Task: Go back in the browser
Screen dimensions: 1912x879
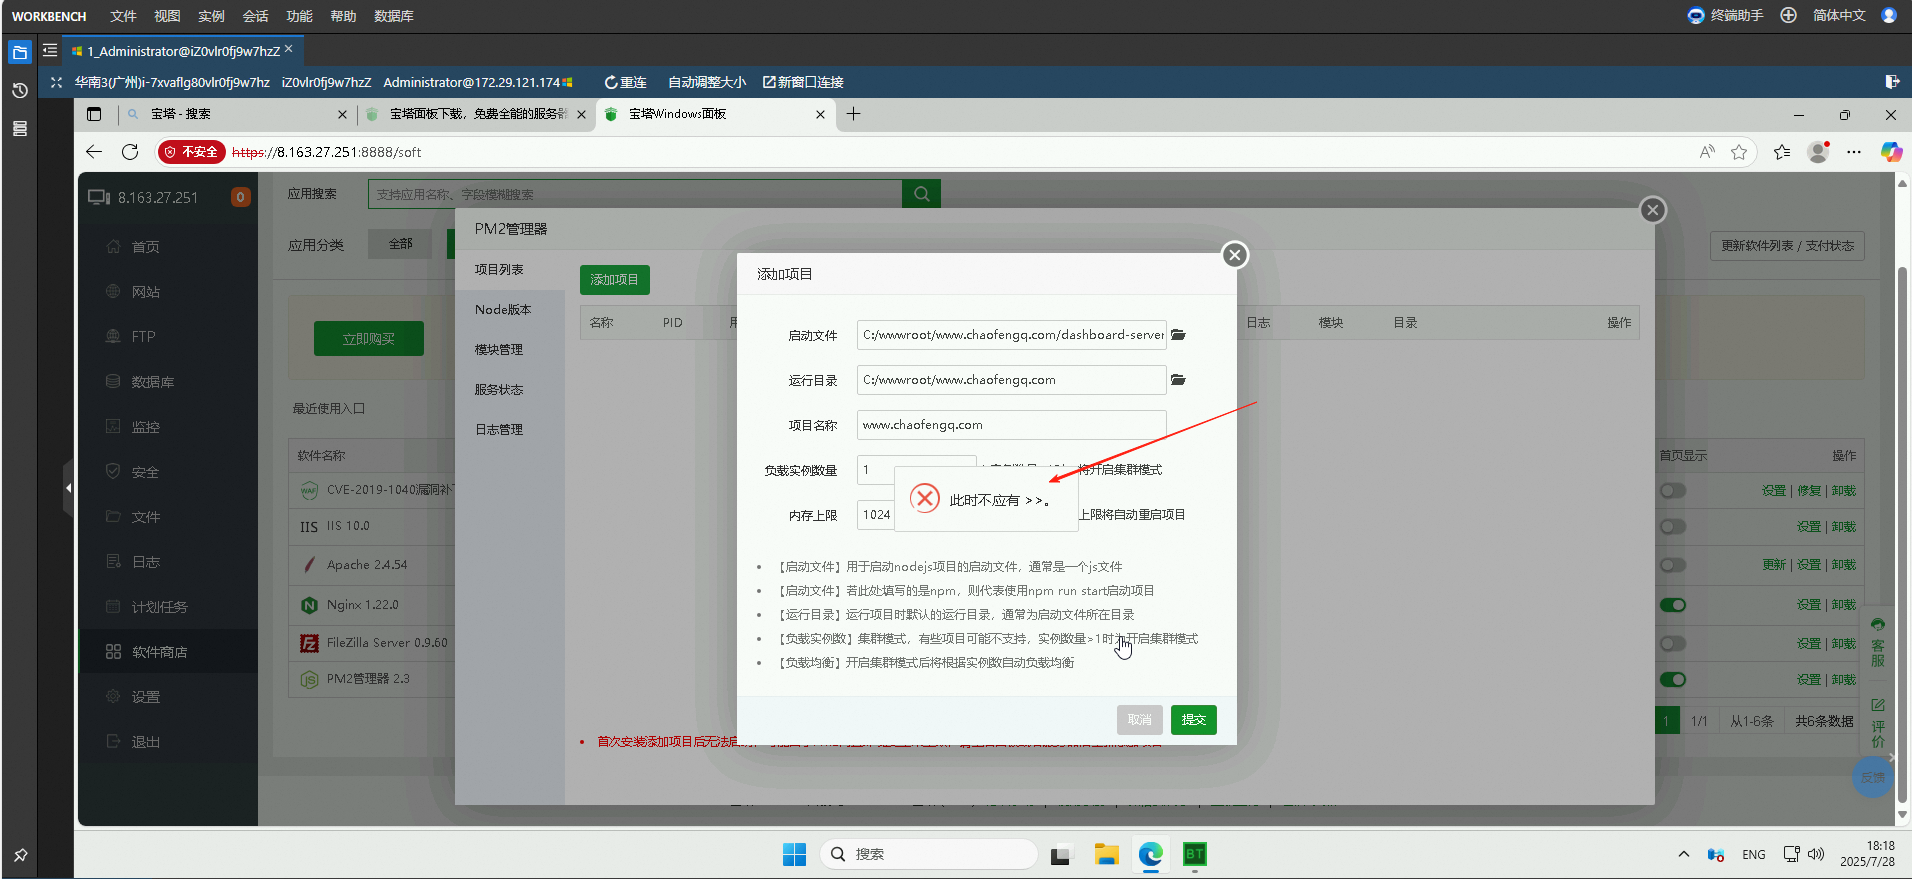Action: coord(94,152)
